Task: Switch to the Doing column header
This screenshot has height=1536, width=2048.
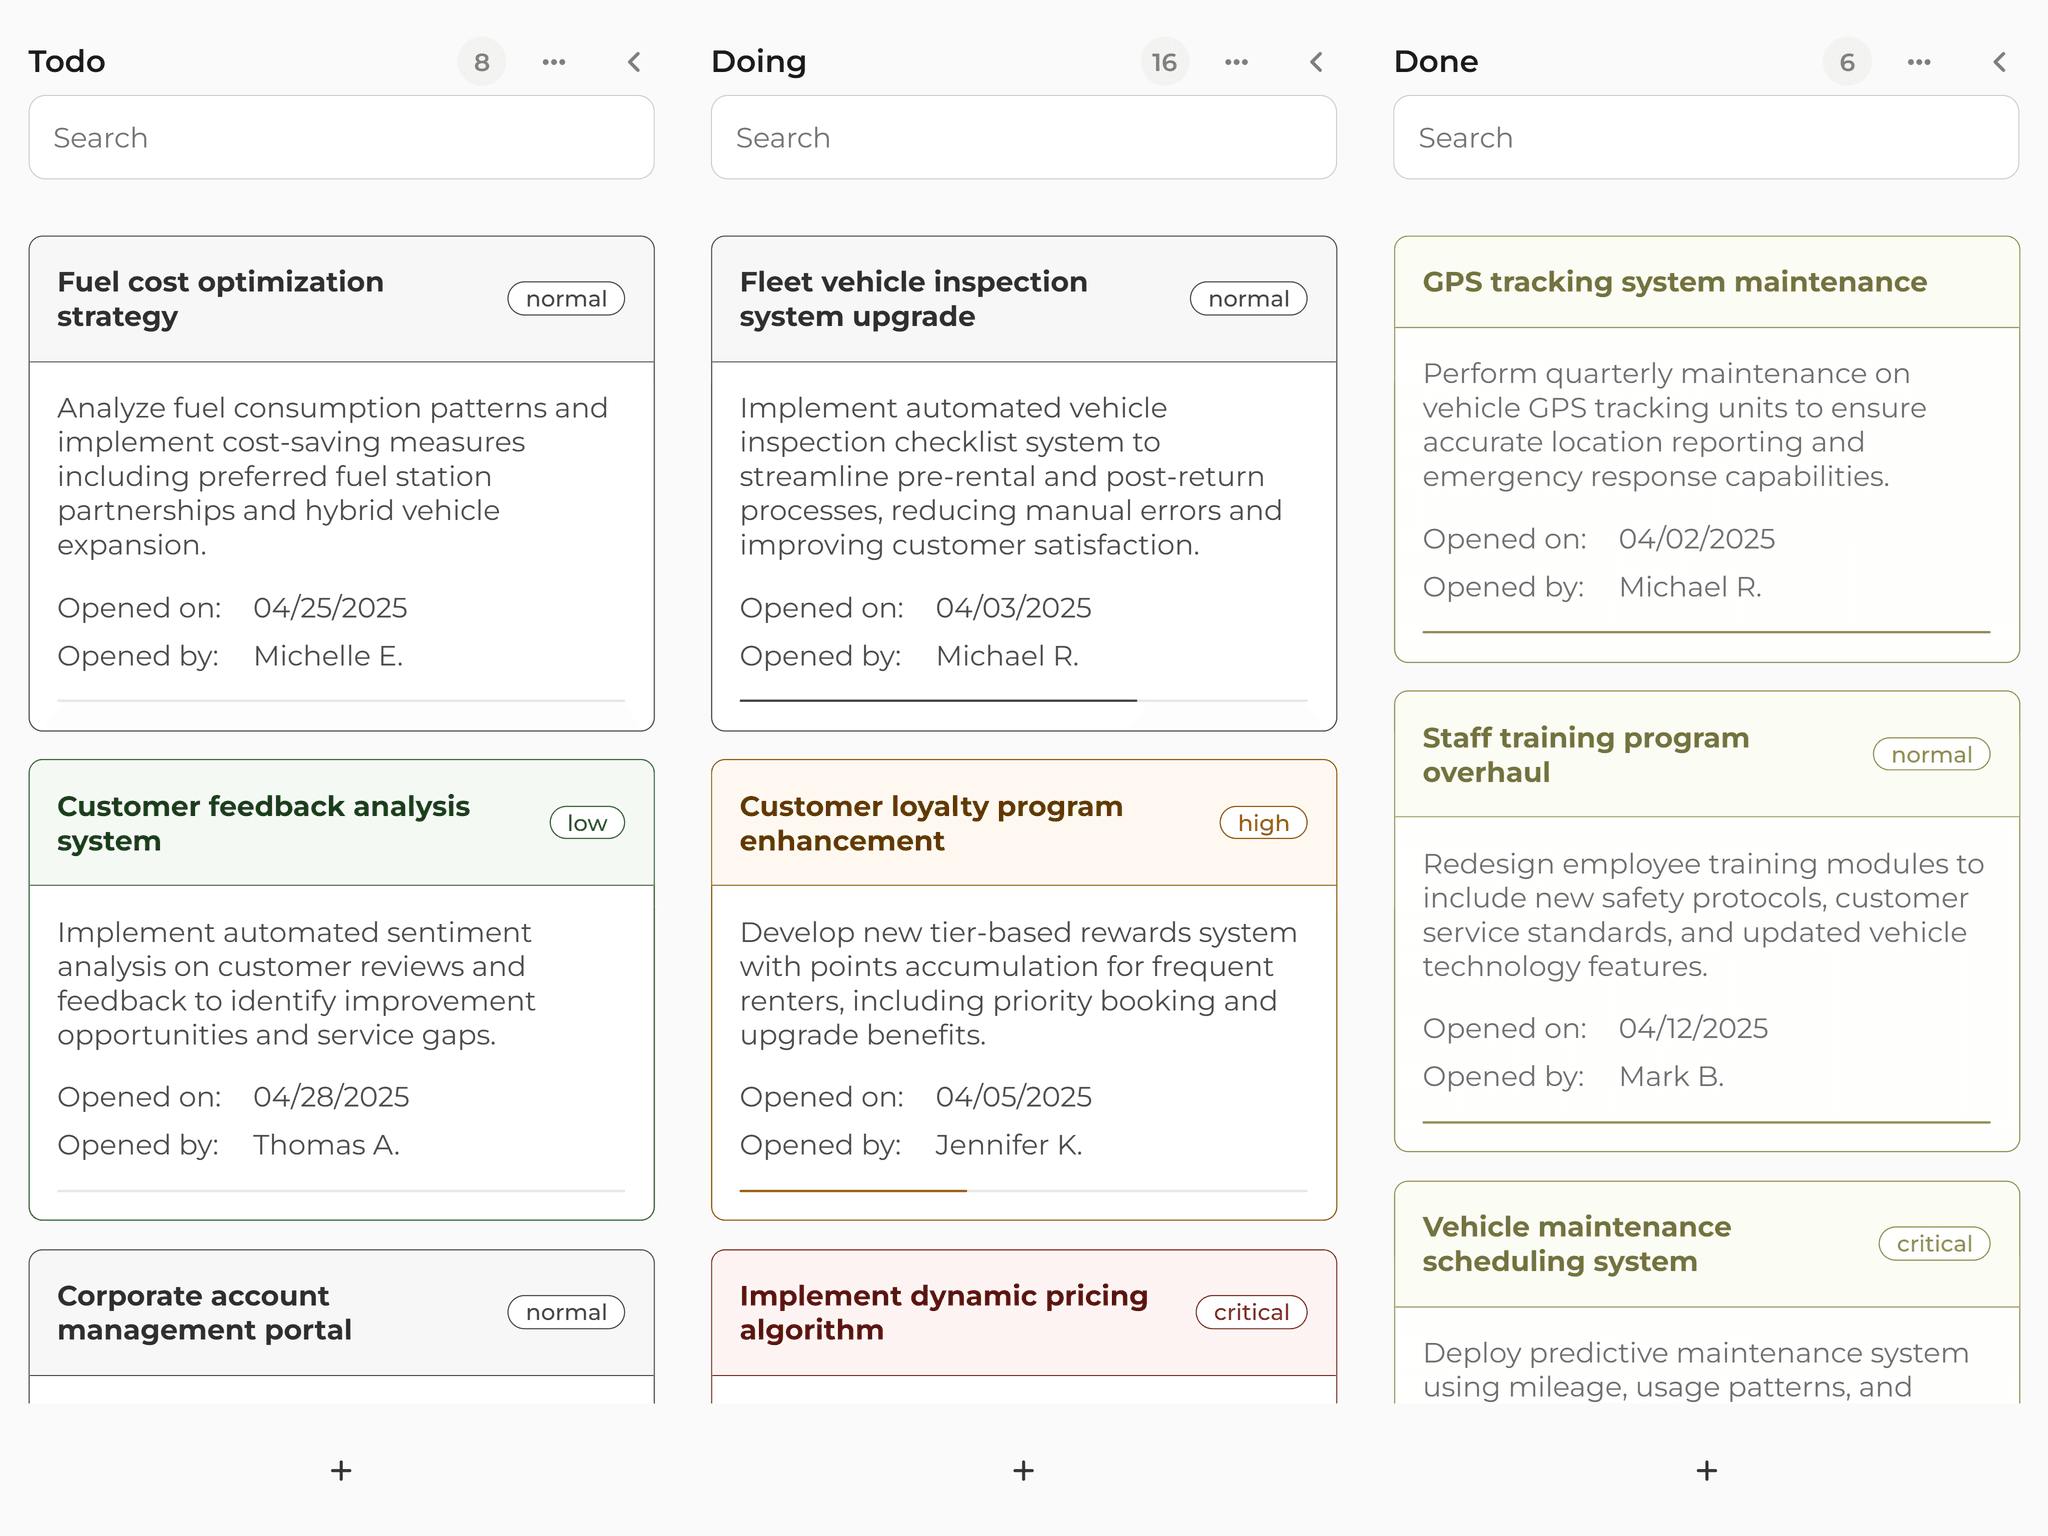Action: click(759, 61)
